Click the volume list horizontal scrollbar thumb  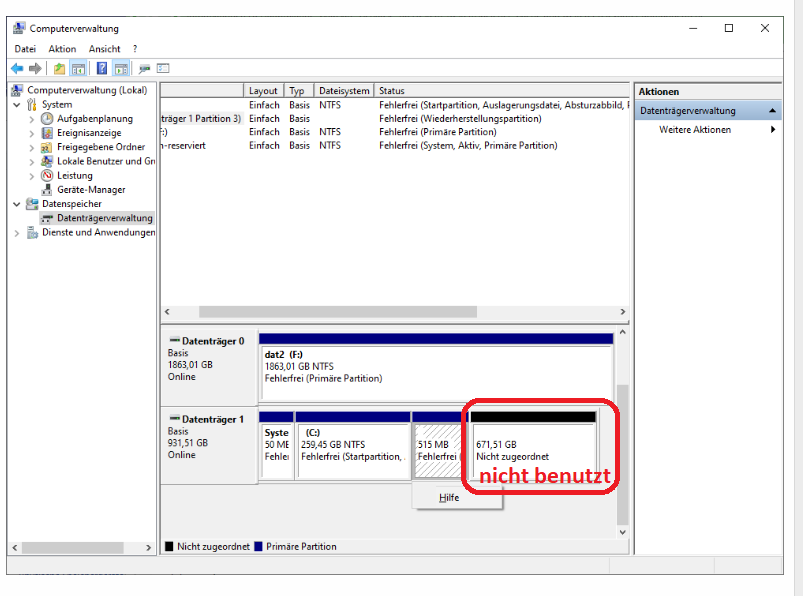[337, 312]
